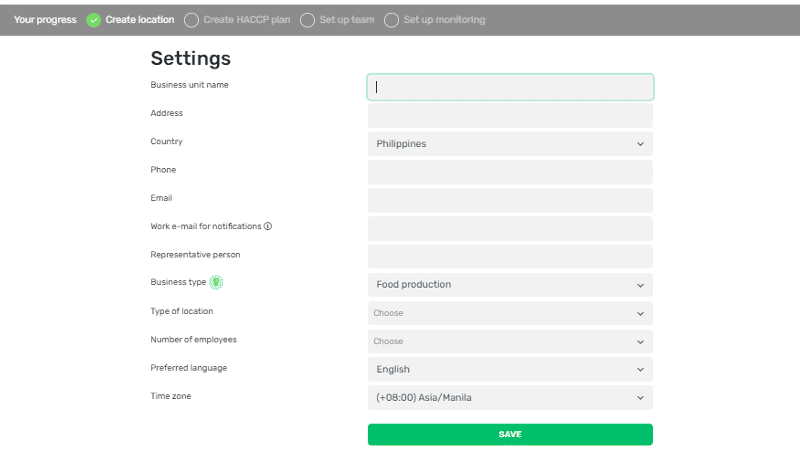Focus the Business unit name field
The image size is (800, 472).
[510, 87]
